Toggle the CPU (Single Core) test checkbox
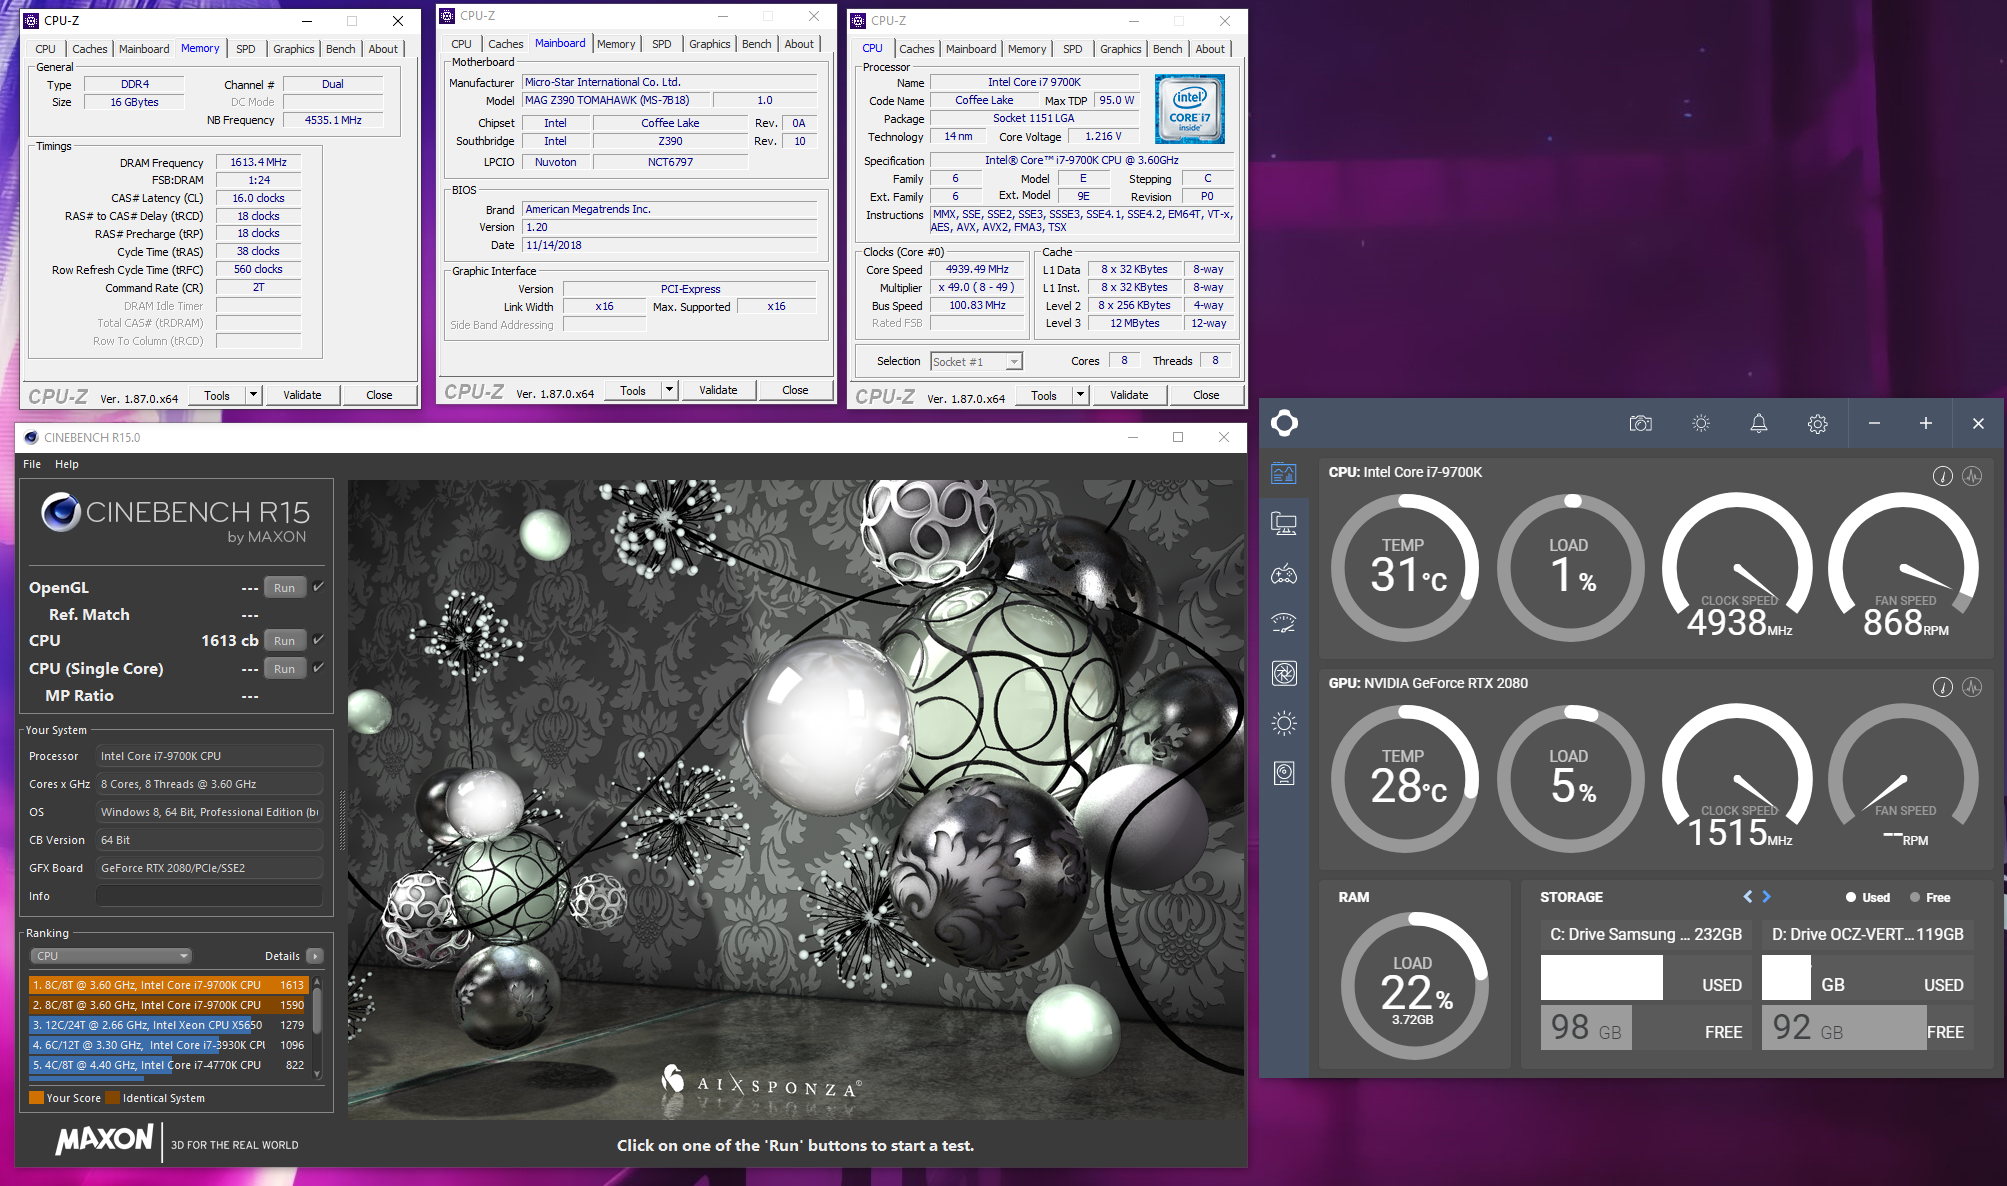 318,668
